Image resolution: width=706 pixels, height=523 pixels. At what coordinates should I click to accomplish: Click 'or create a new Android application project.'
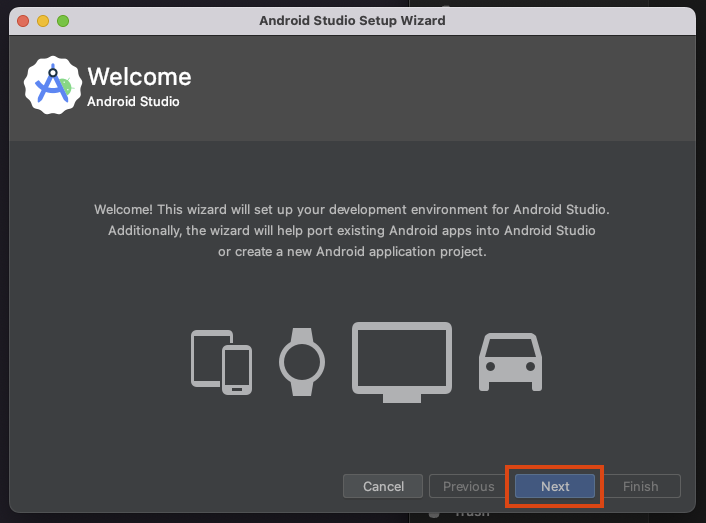click(x=352, y=252)
